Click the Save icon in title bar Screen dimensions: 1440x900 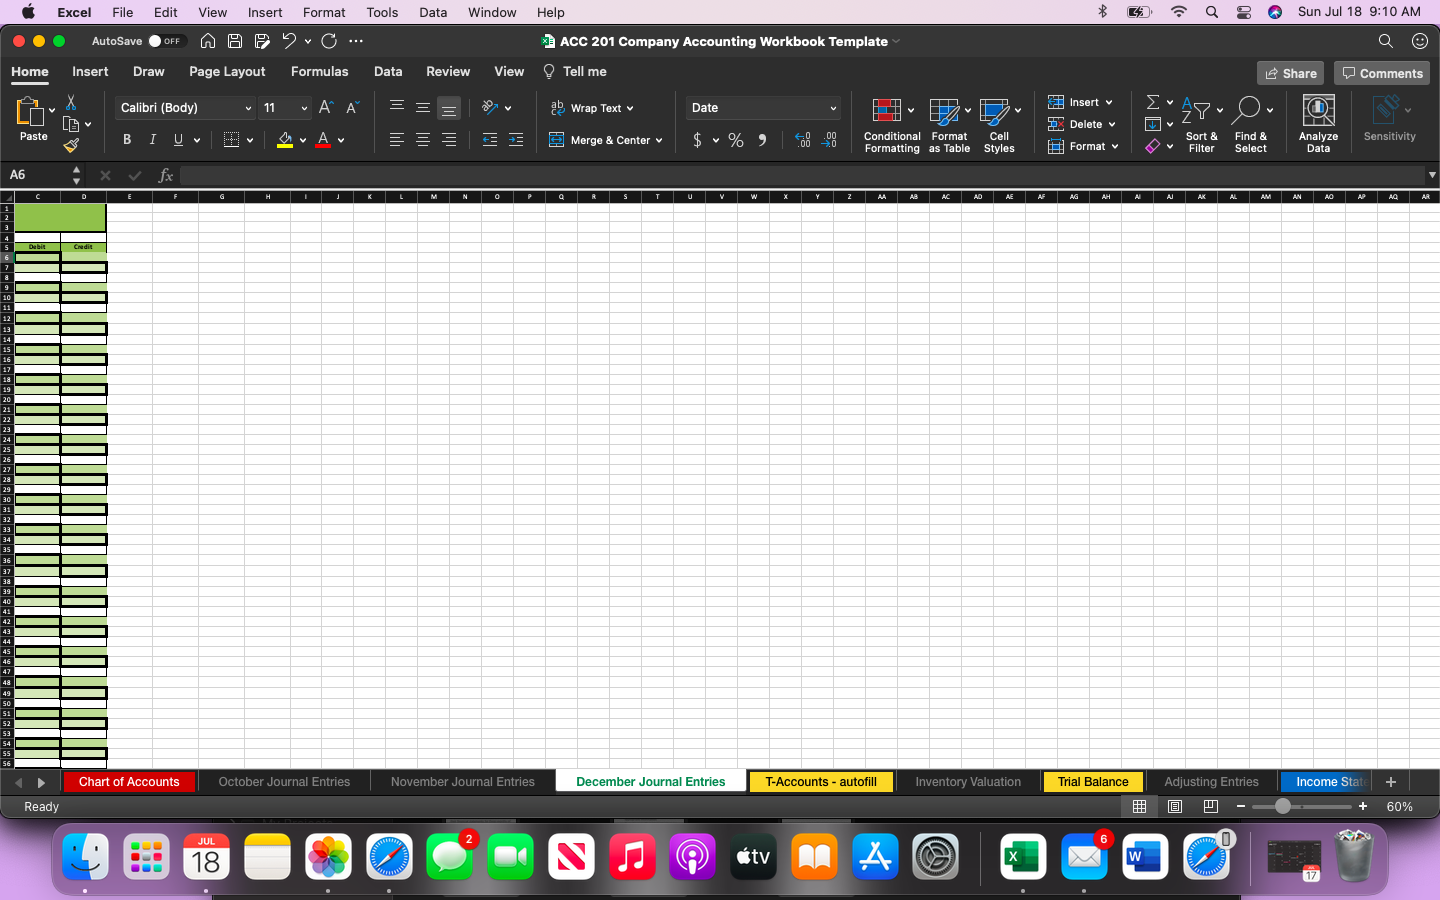coord(235,41)
